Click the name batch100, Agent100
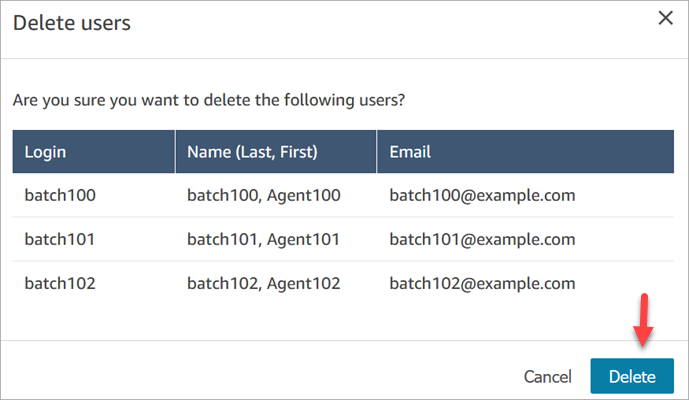Viewport: 689px width, 400px height. 264,196
